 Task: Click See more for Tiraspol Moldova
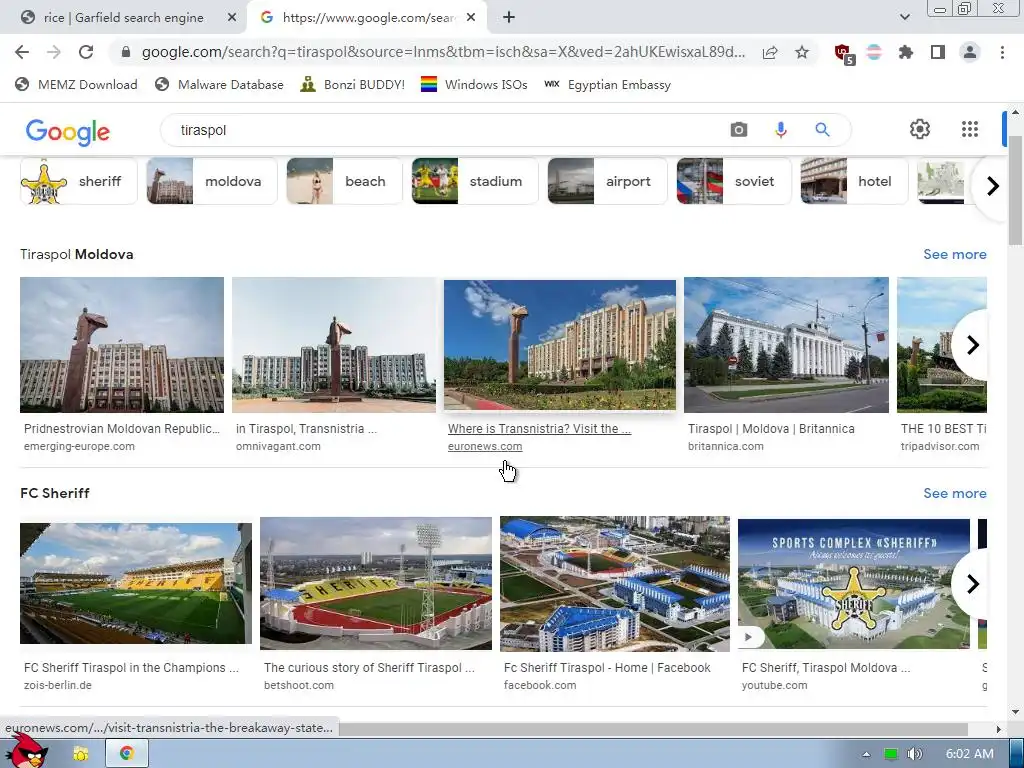pos(955,255)
